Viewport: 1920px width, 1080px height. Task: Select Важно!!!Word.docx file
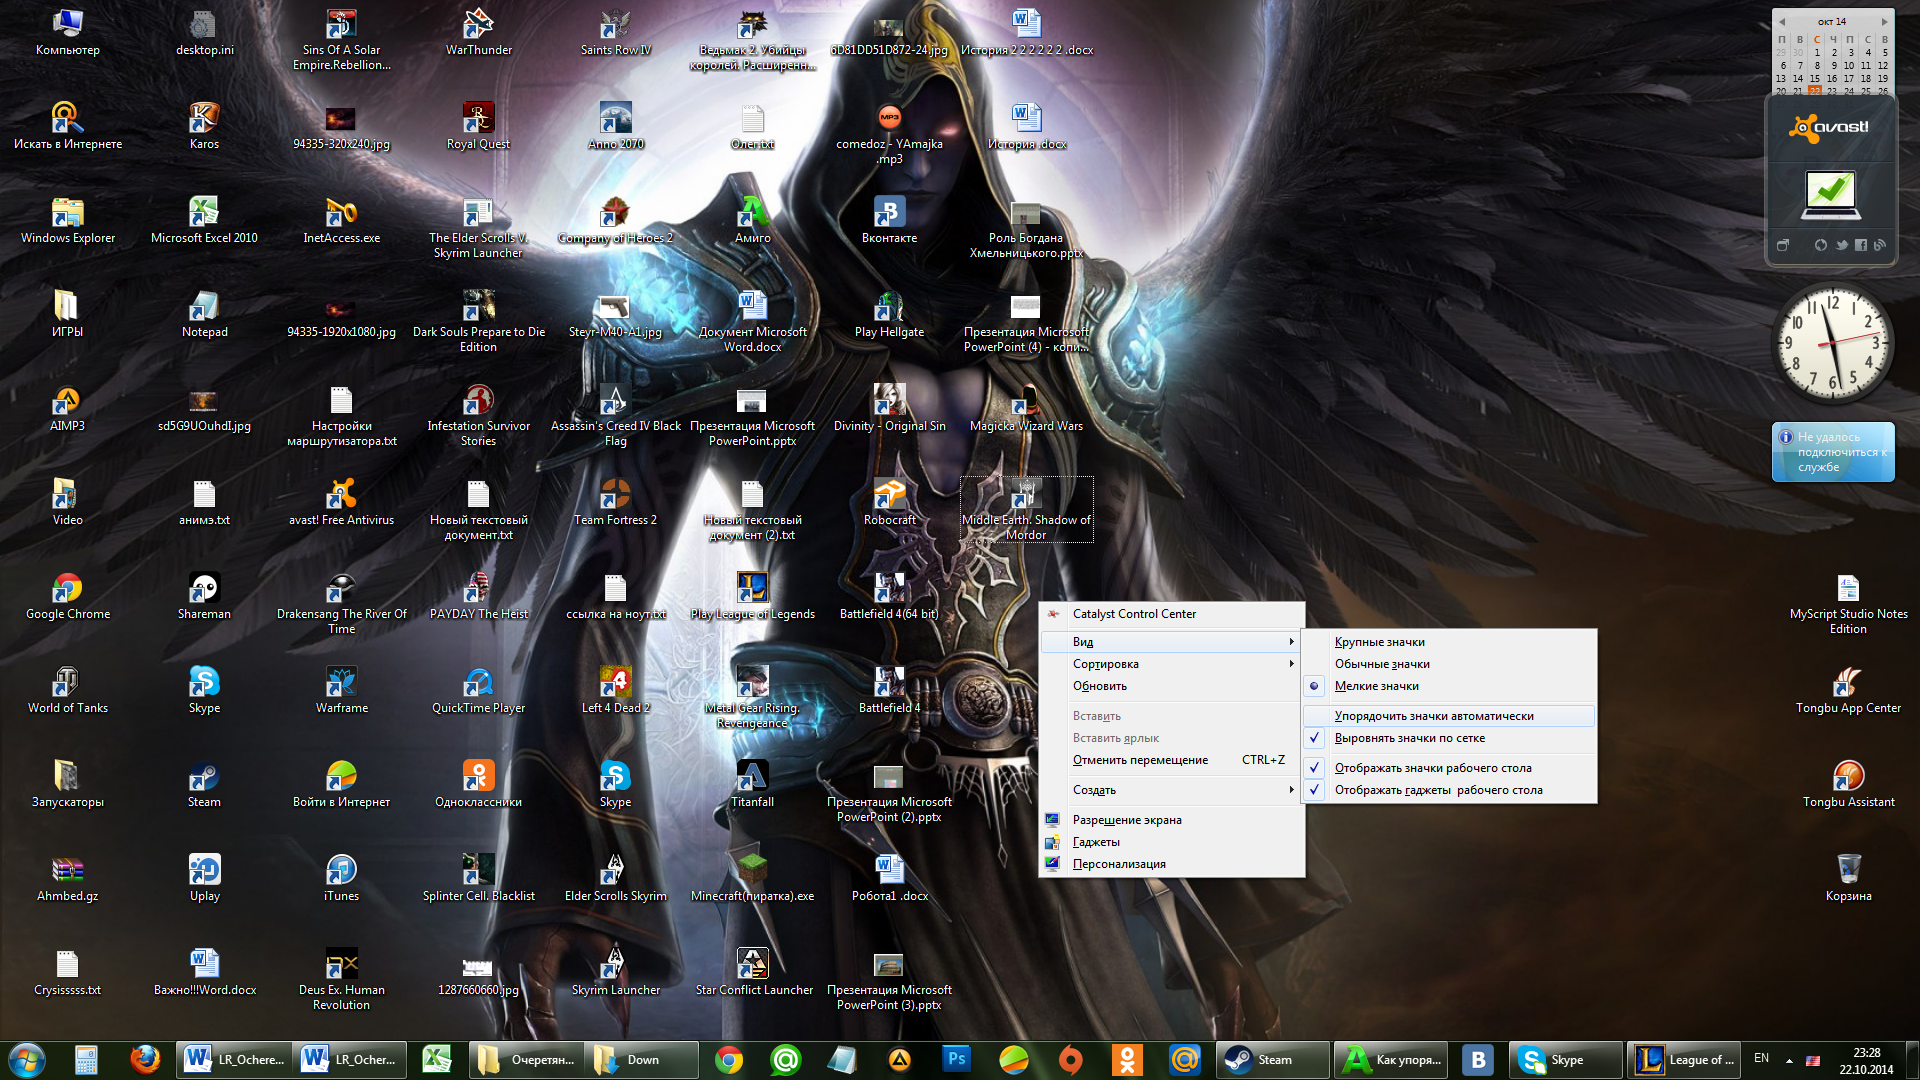tap(204, 972)
